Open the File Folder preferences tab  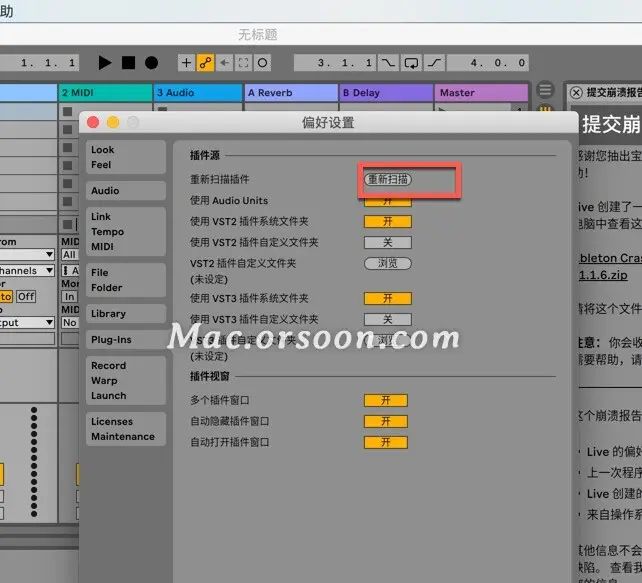[126, 280]
